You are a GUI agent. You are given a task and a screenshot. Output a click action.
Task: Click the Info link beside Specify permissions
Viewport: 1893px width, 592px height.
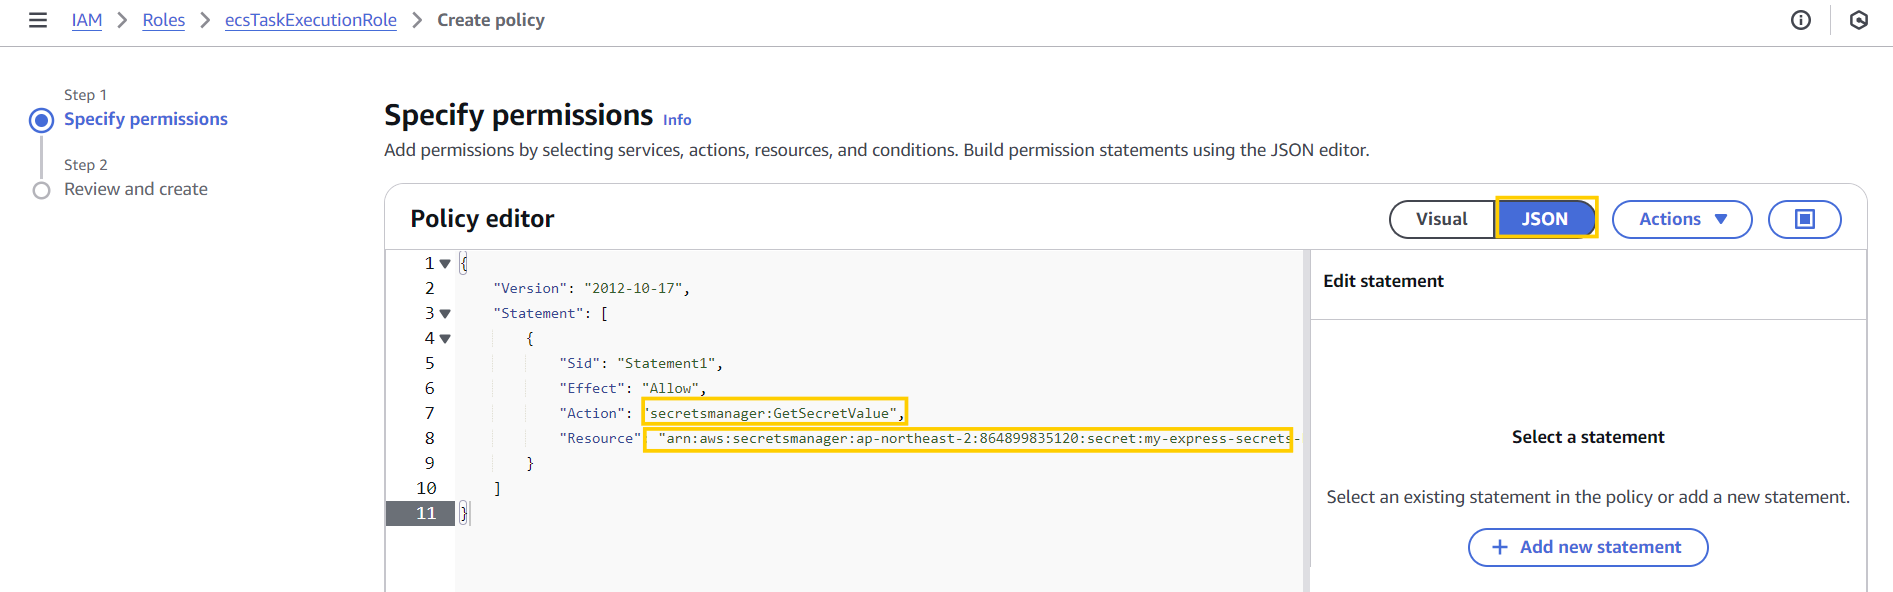pyautogui.click(x=677, y=120)
